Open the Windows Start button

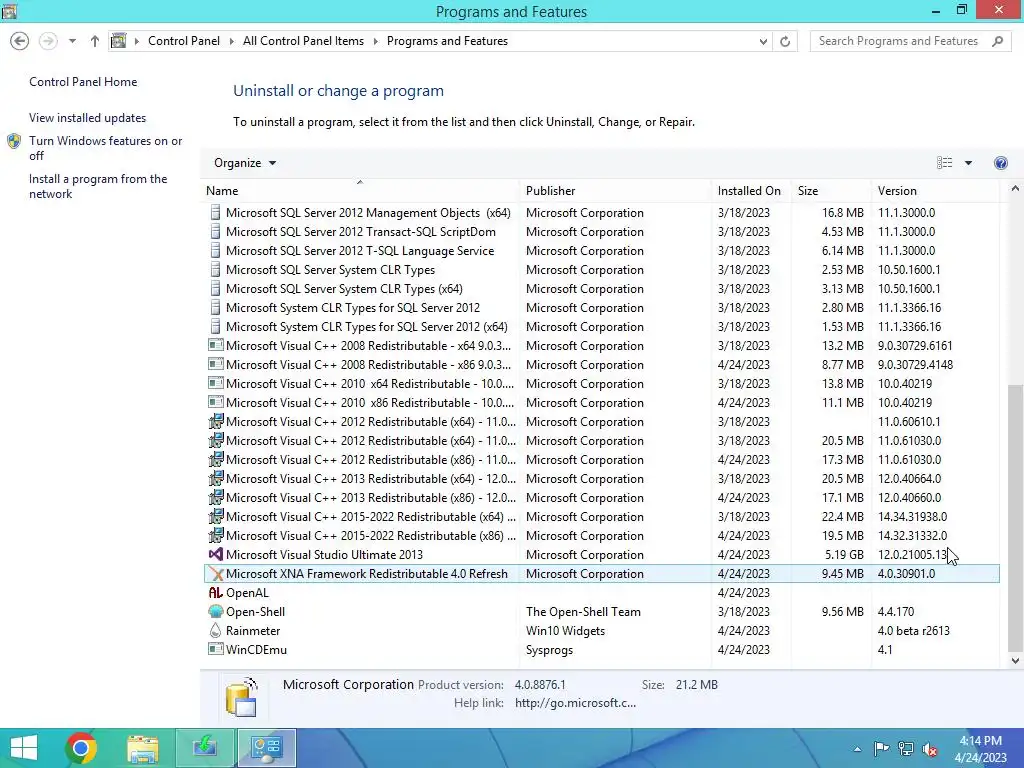pyautogui.click(x=24, y=748)
